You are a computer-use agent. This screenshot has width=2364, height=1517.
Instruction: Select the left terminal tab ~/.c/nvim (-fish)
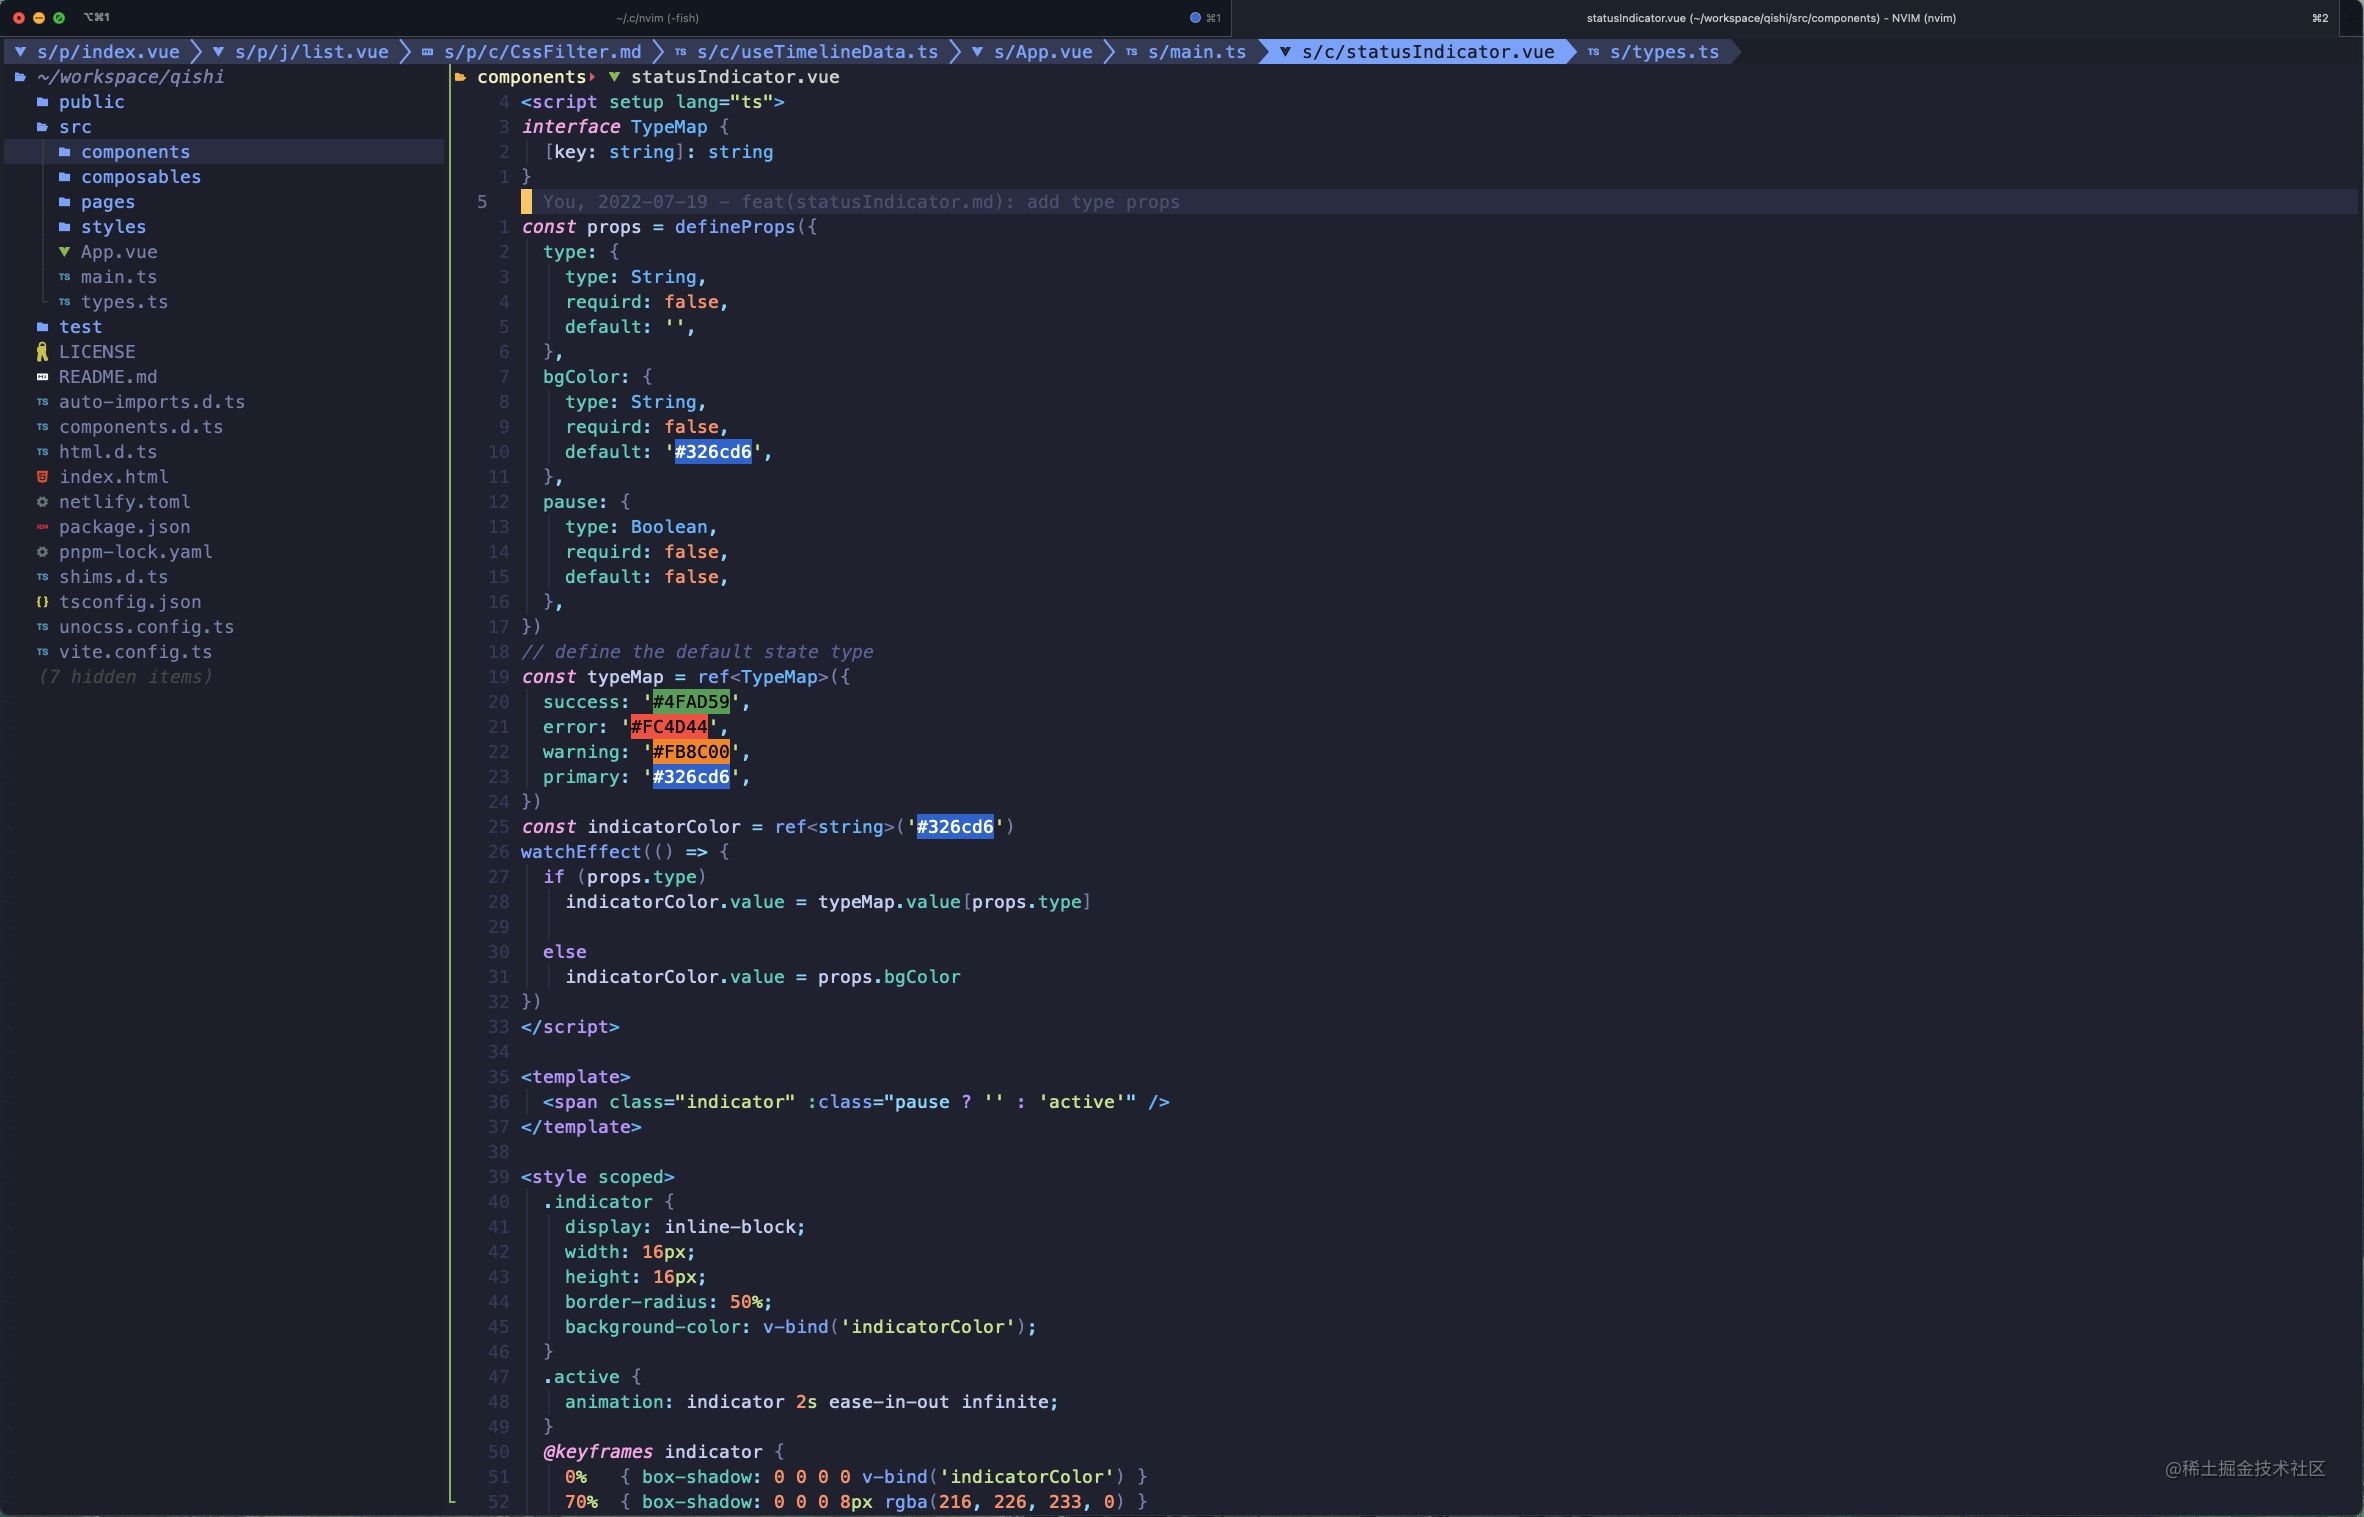tap(657, 18)
